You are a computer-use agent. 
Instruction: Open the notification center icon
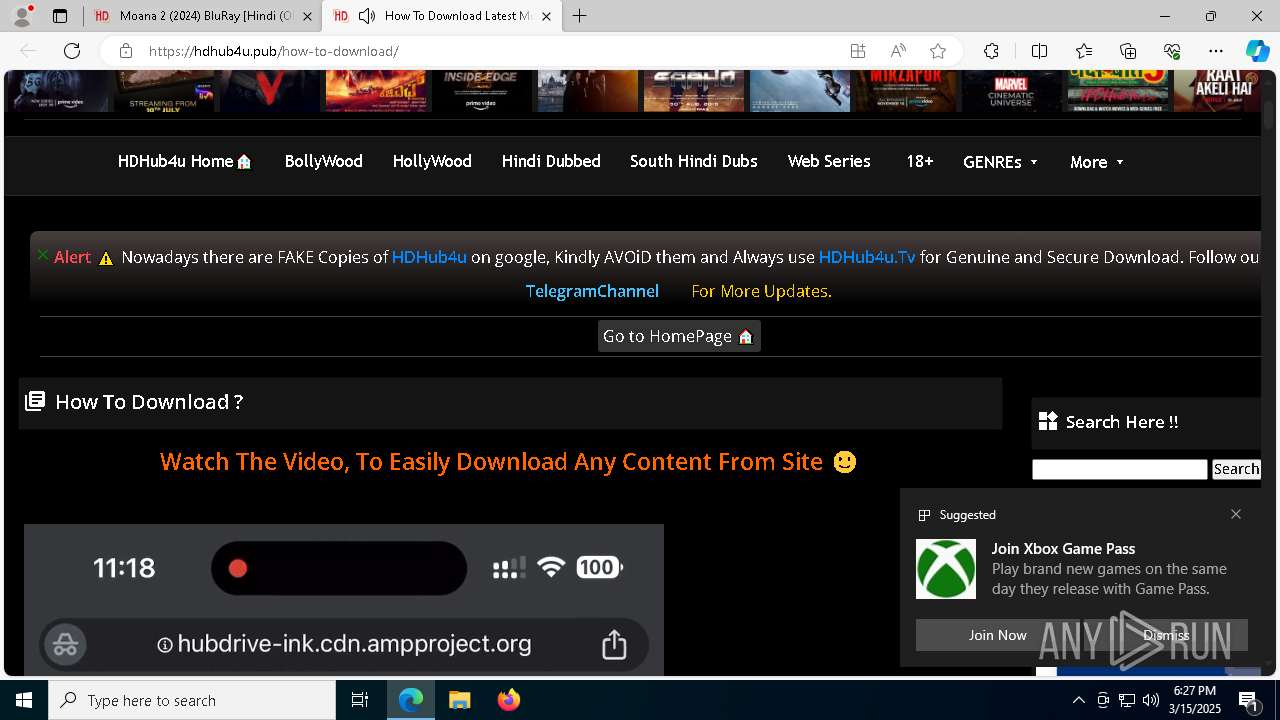[1249, 700]
